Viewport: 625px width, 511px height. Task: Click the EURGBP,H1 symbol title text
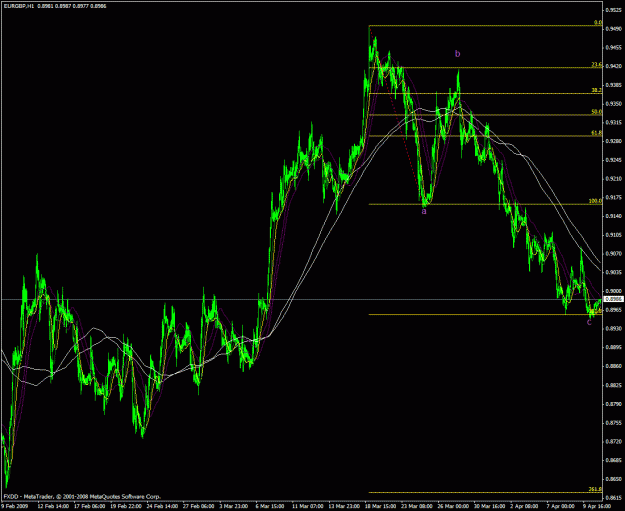click(18, 6)
